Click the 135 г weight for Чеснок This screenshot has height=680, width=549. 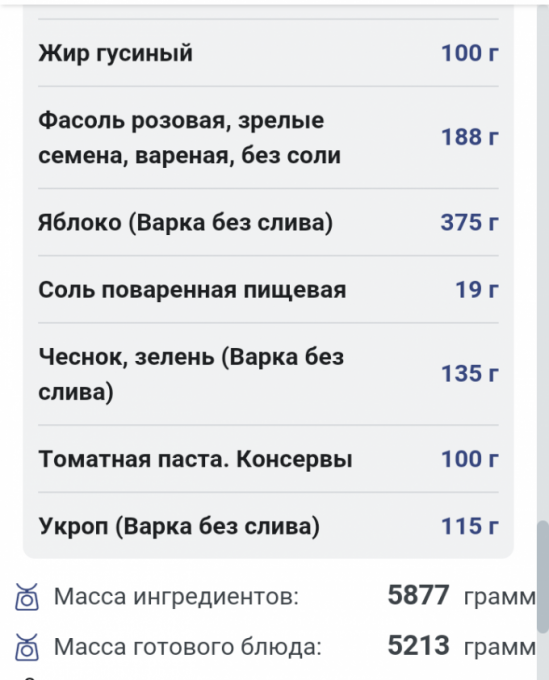(x=470, y=373)
